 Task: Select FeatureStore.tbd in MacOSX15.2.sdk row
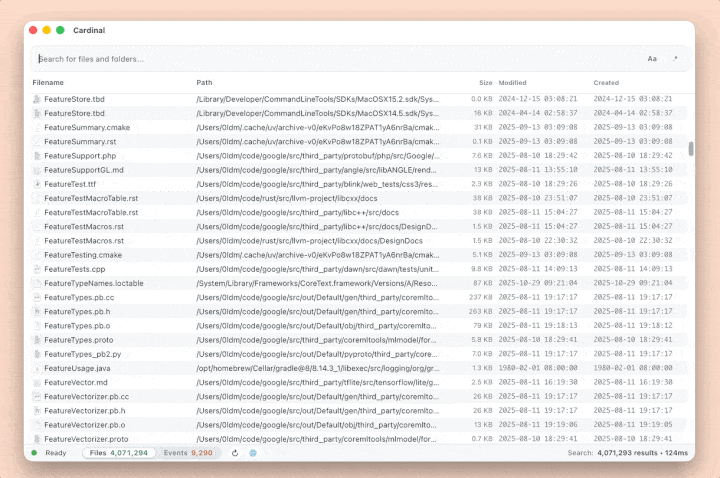[74, 99]
